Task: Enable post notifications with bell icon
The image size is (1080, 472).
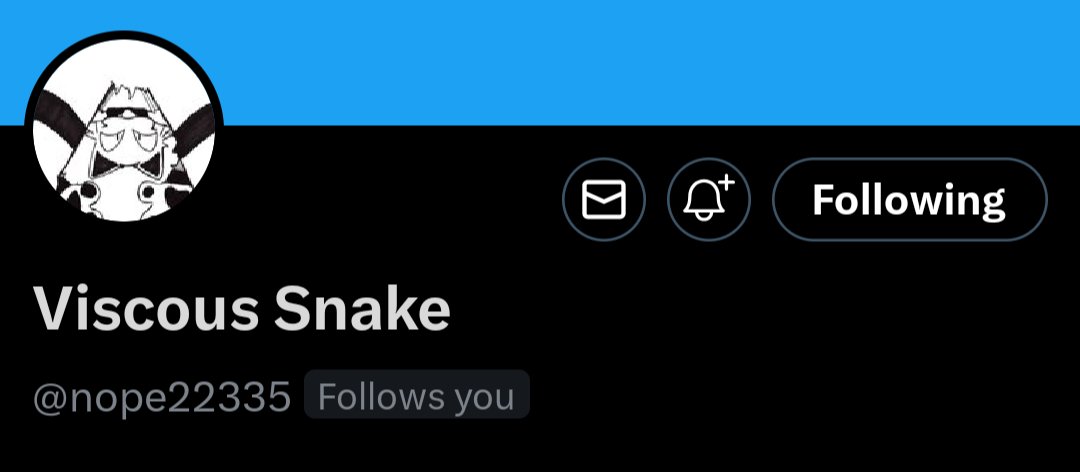Action: pyautogui.click(x=708, y=199)
